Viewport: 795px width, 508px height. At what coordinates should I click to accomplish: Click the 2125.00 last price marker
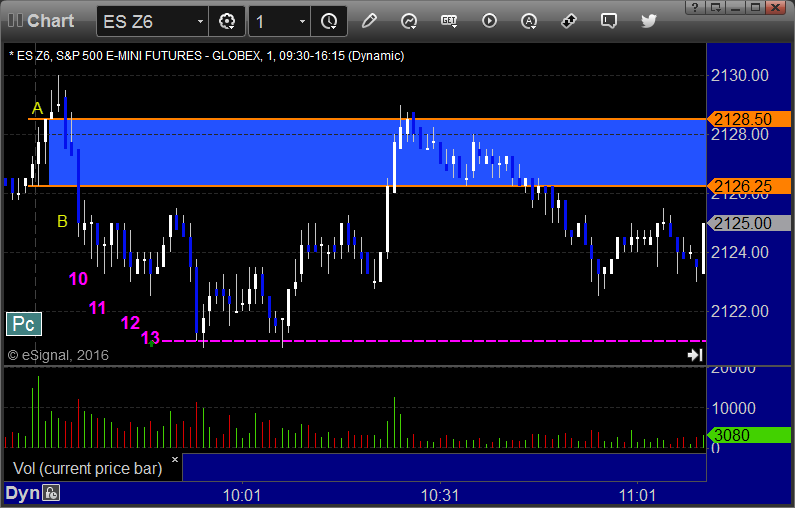[x=749, y=223]
